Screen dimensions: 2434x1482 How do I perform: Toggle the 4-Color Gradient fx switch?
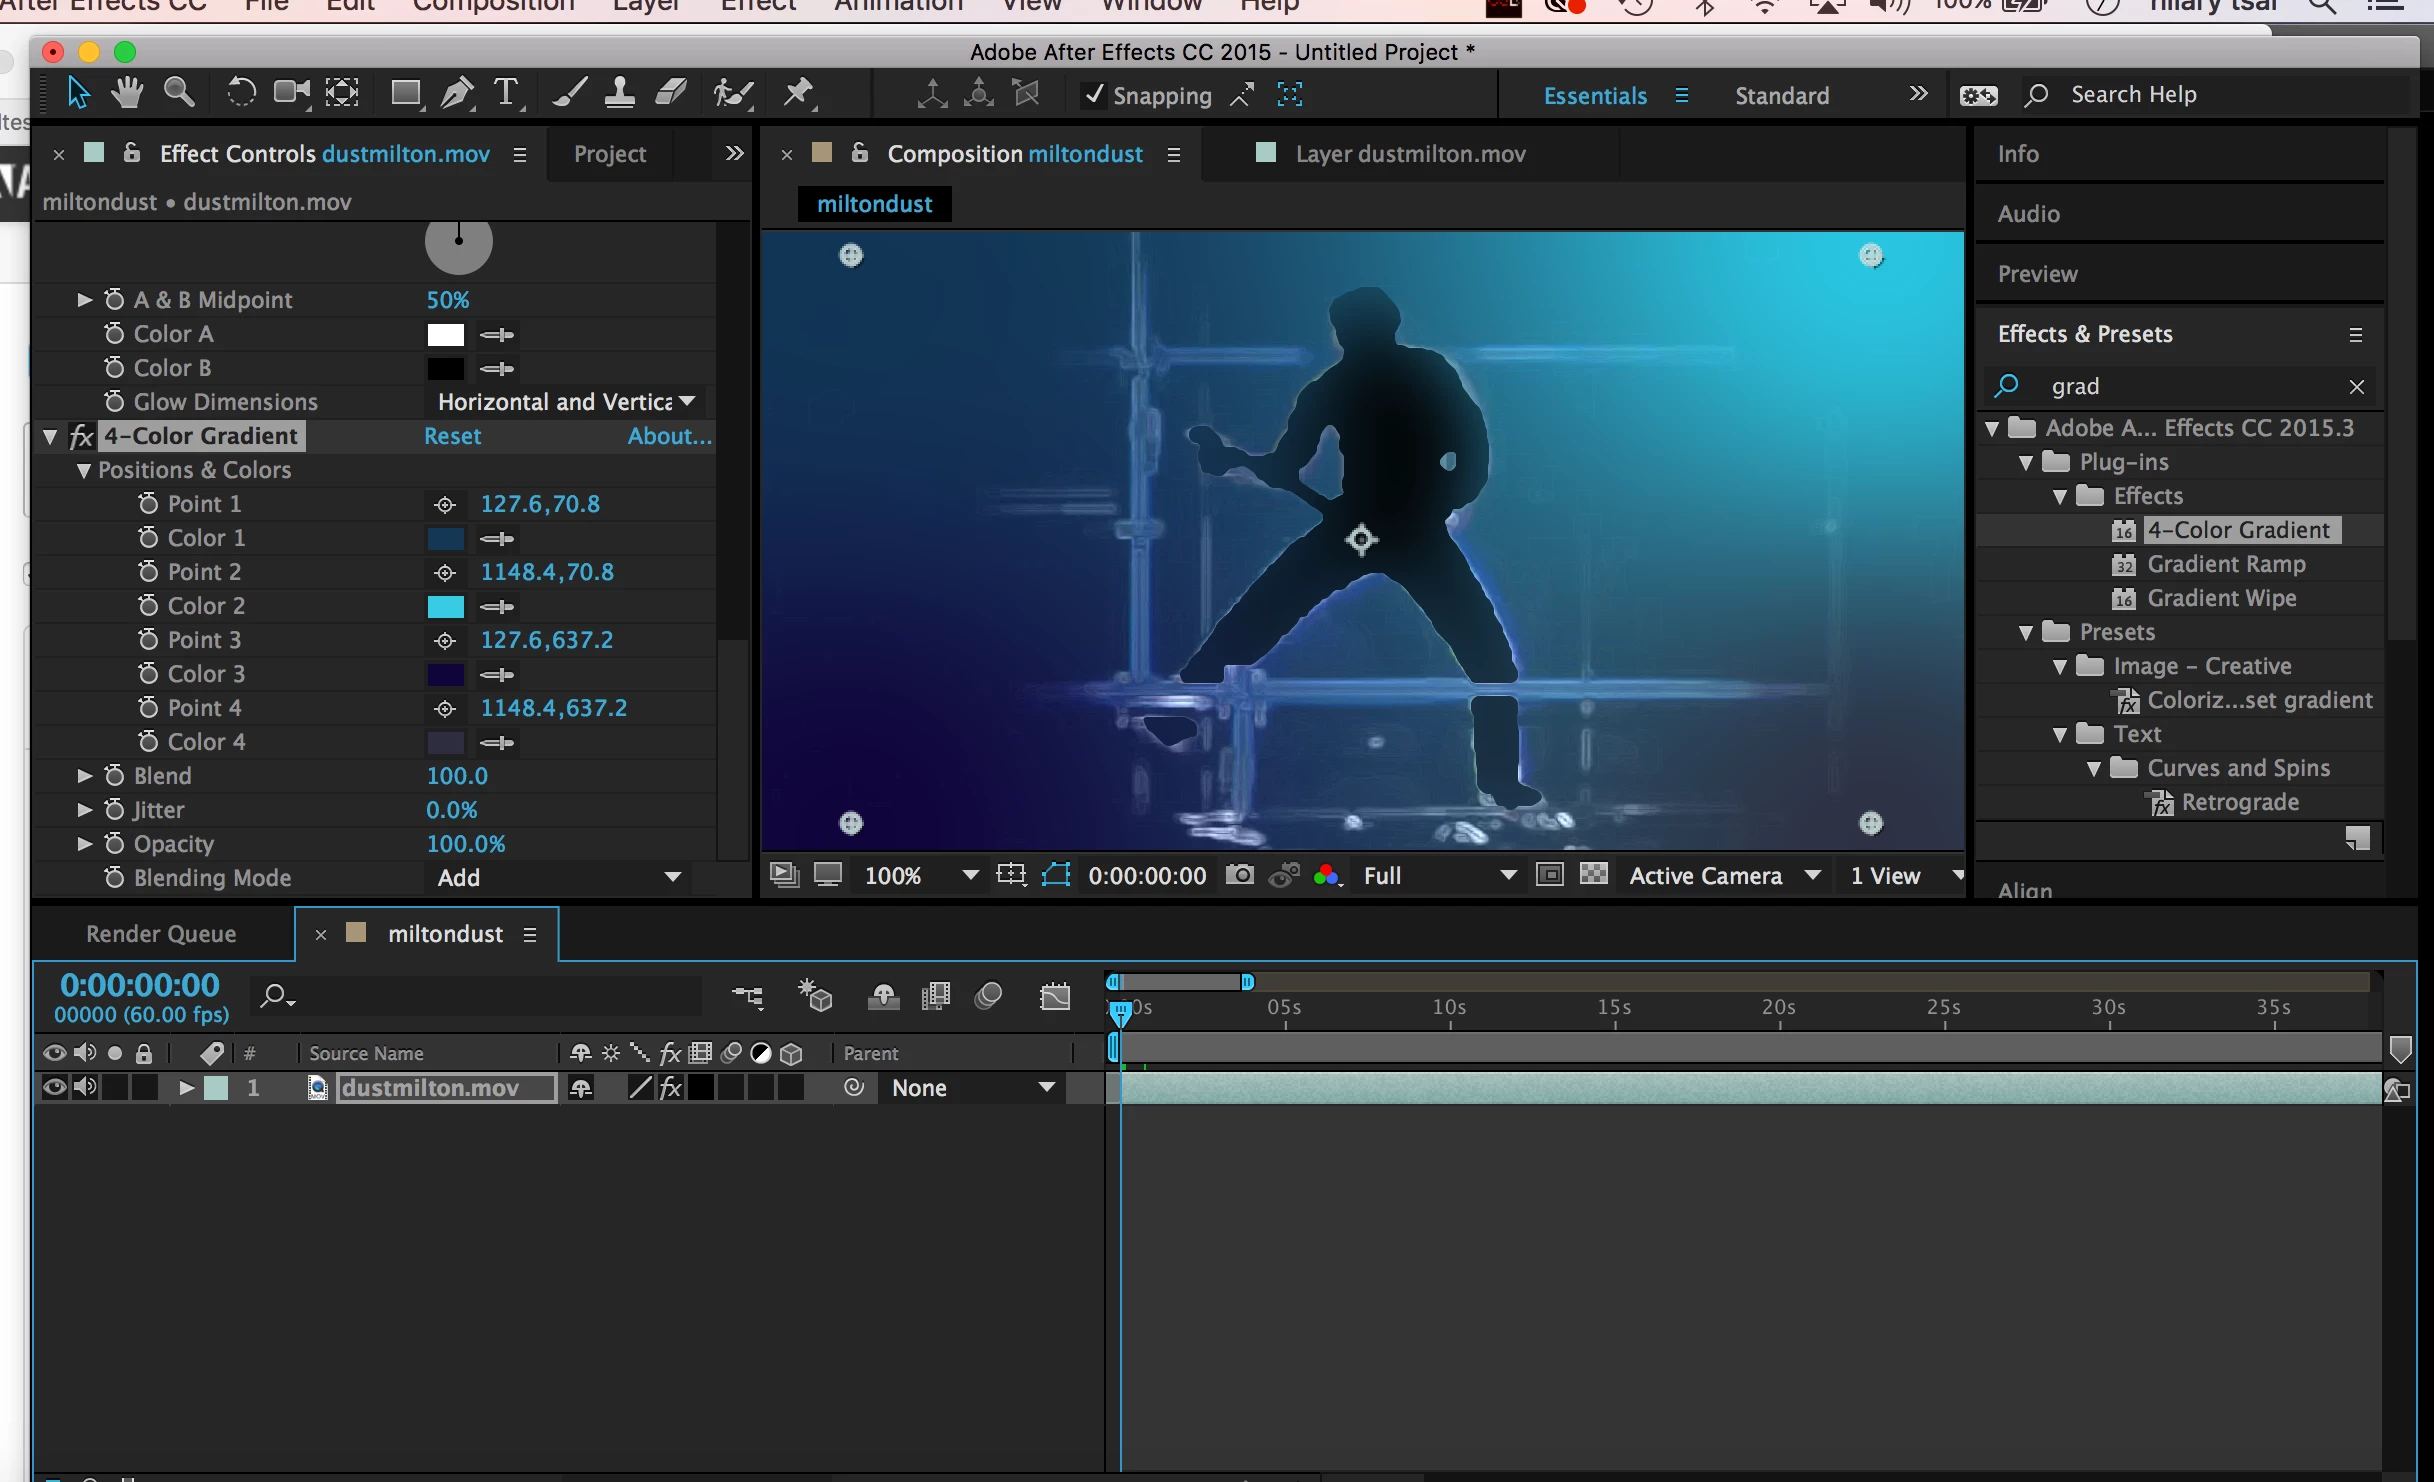click(82, 436)
